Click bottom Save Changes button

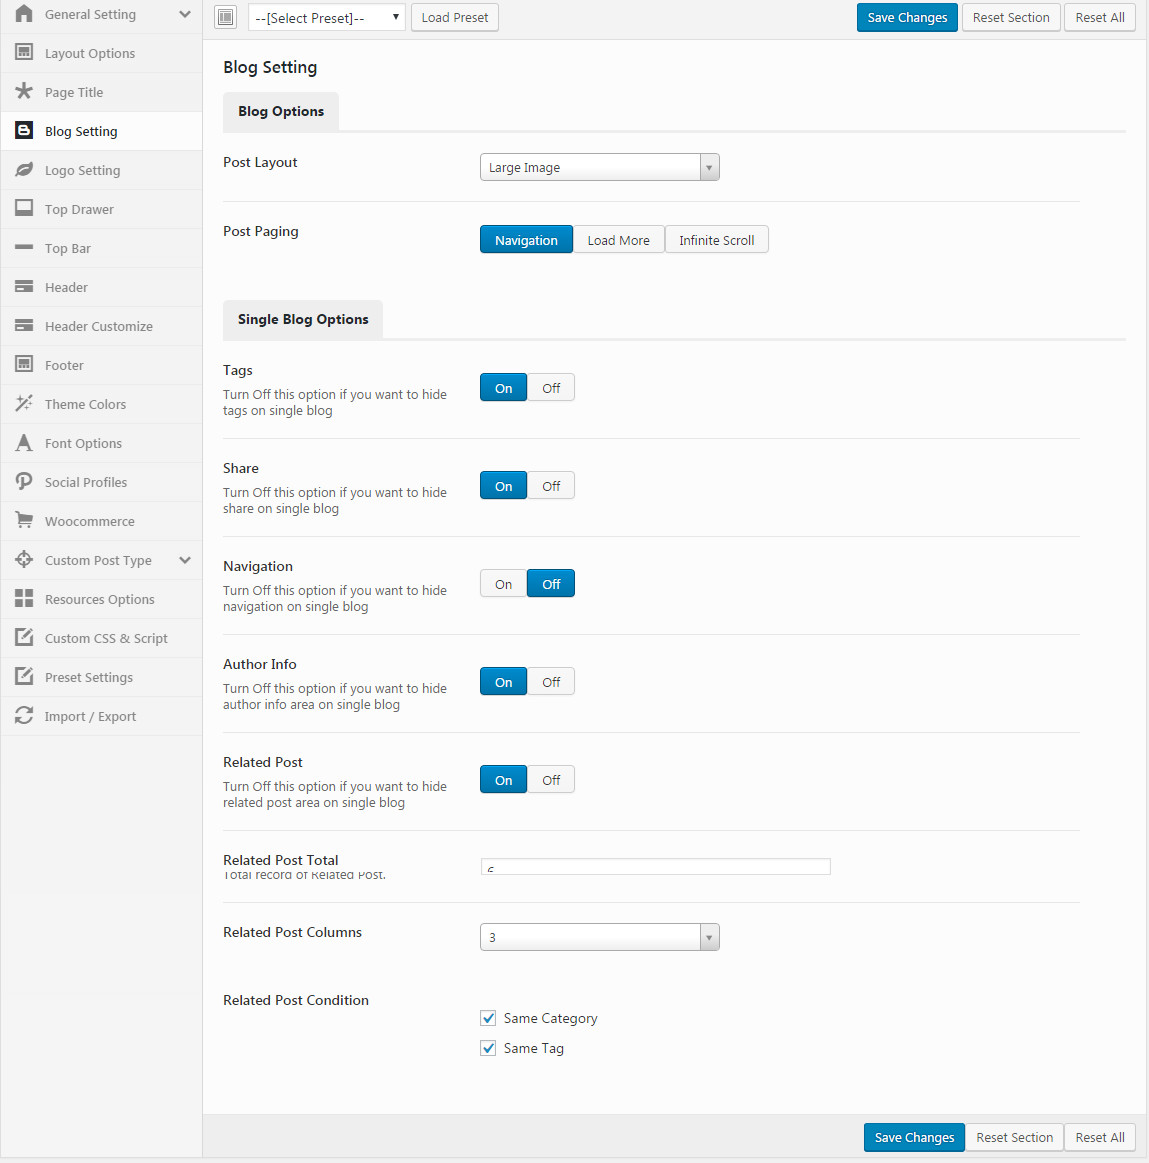[x=914, y=1137]
